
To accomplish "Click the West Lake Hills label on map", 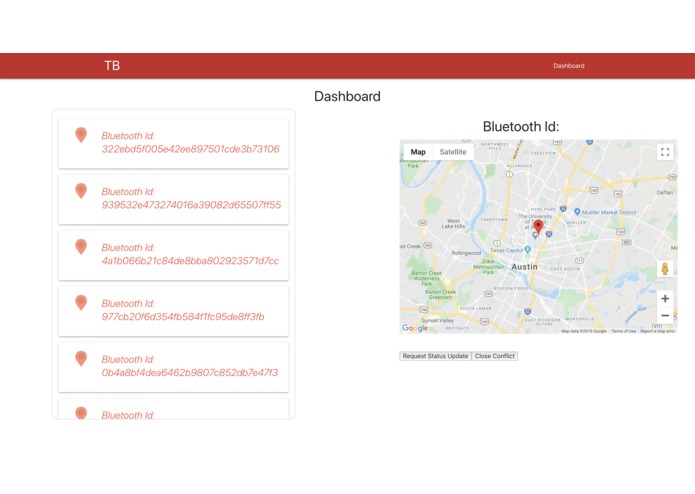I will 453,223.
